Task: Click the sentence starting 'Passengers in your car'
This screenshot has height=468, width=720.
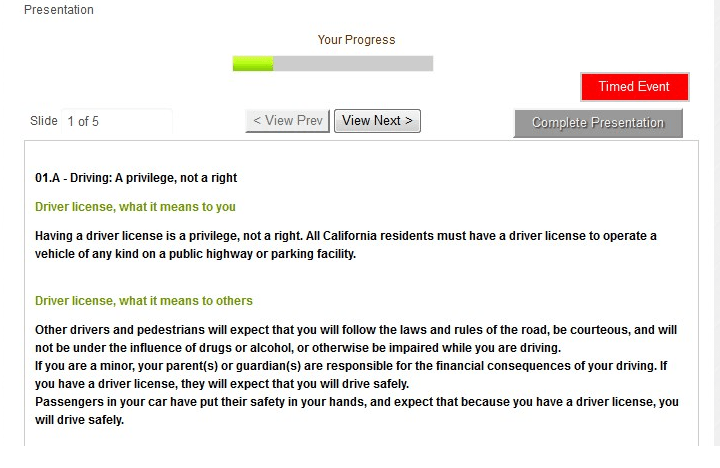Action: 357,411
